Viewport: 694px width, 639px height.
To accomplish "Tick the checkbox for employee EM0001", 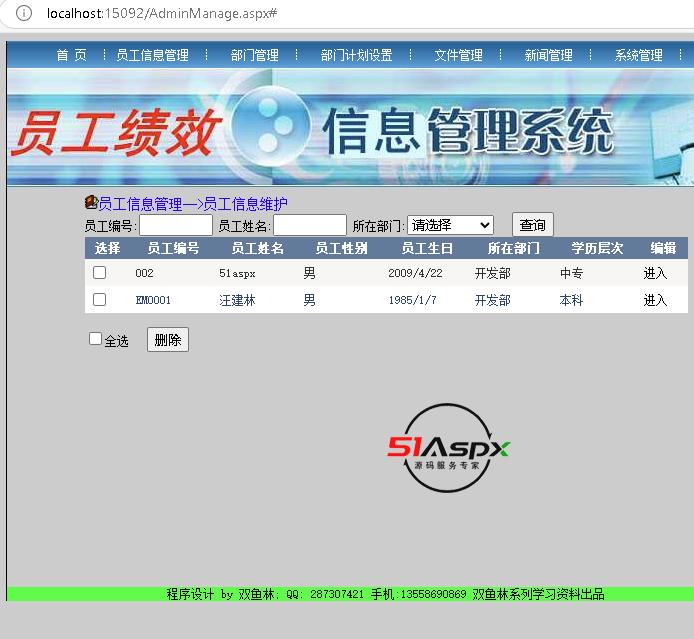I will pyautogui.click(x=100, y=300).
